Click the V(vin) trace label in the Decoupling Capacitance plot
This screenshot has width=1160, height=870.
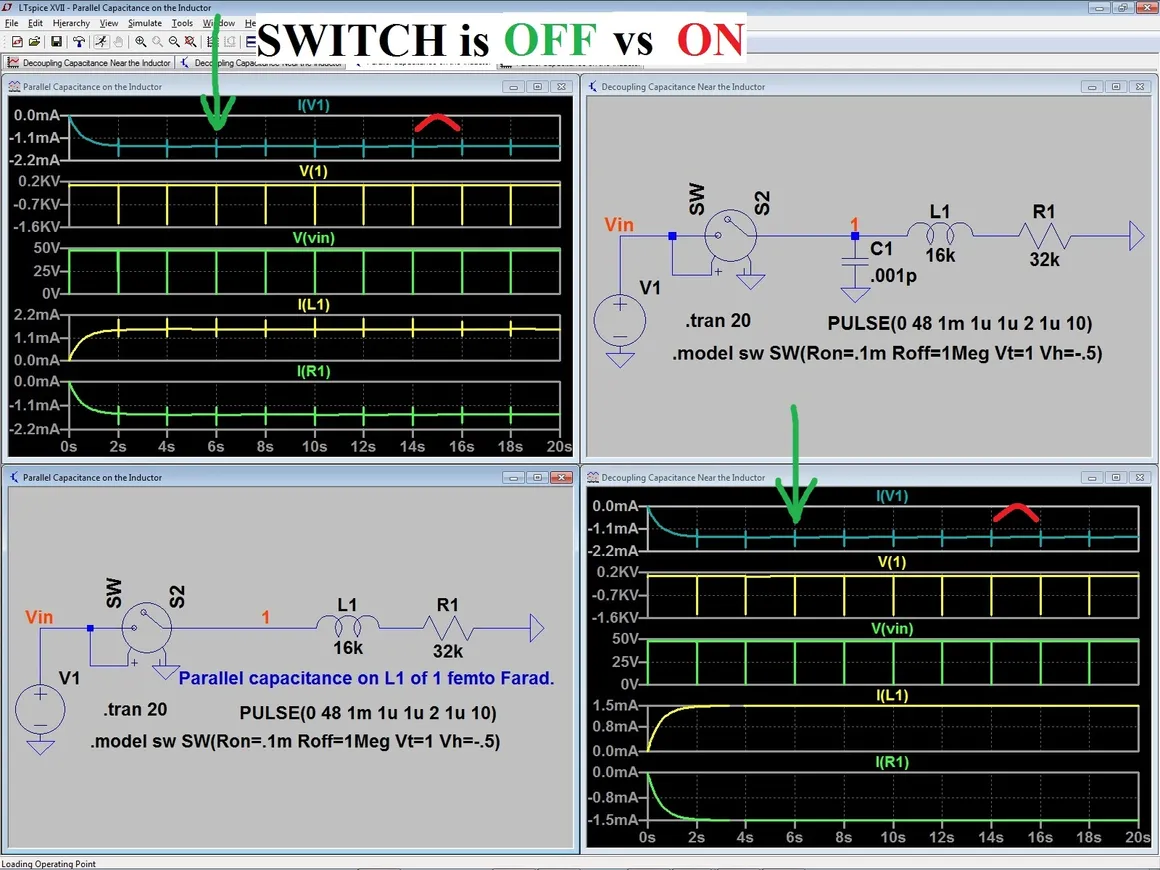click(x=893, y=628)
